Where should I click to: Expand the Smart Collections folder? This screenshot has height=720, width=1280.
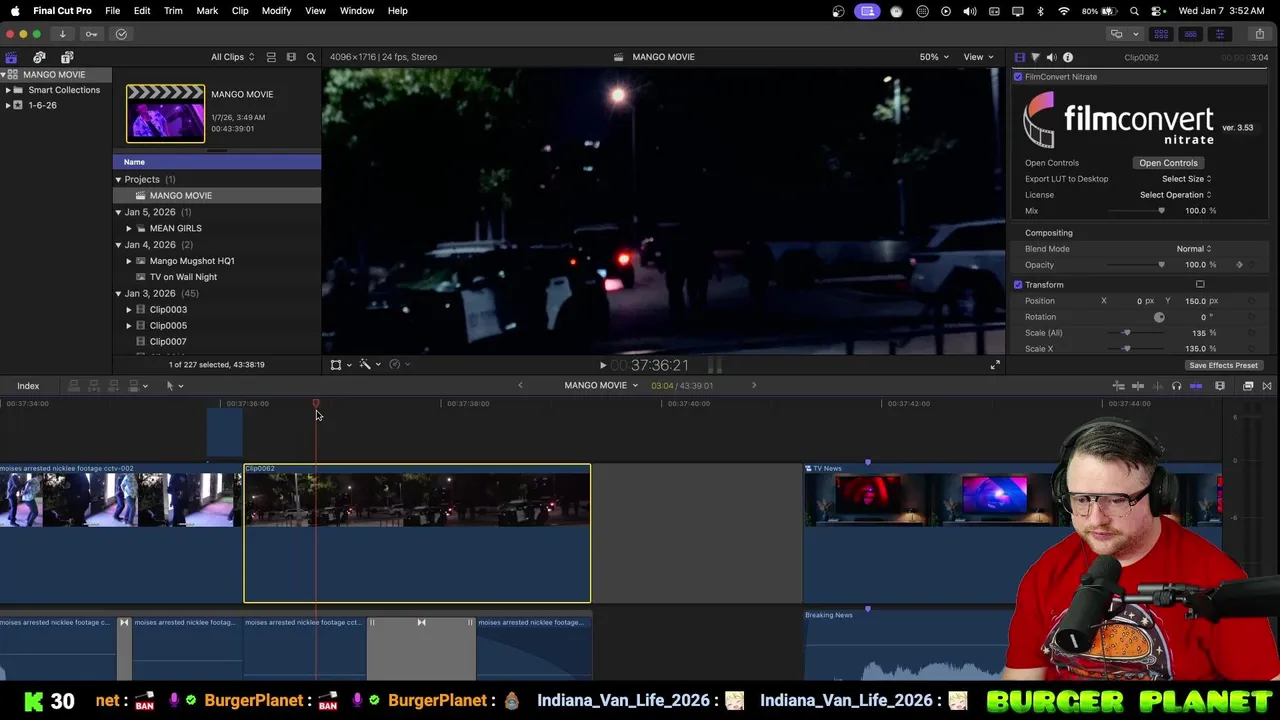tap(8, 90)
